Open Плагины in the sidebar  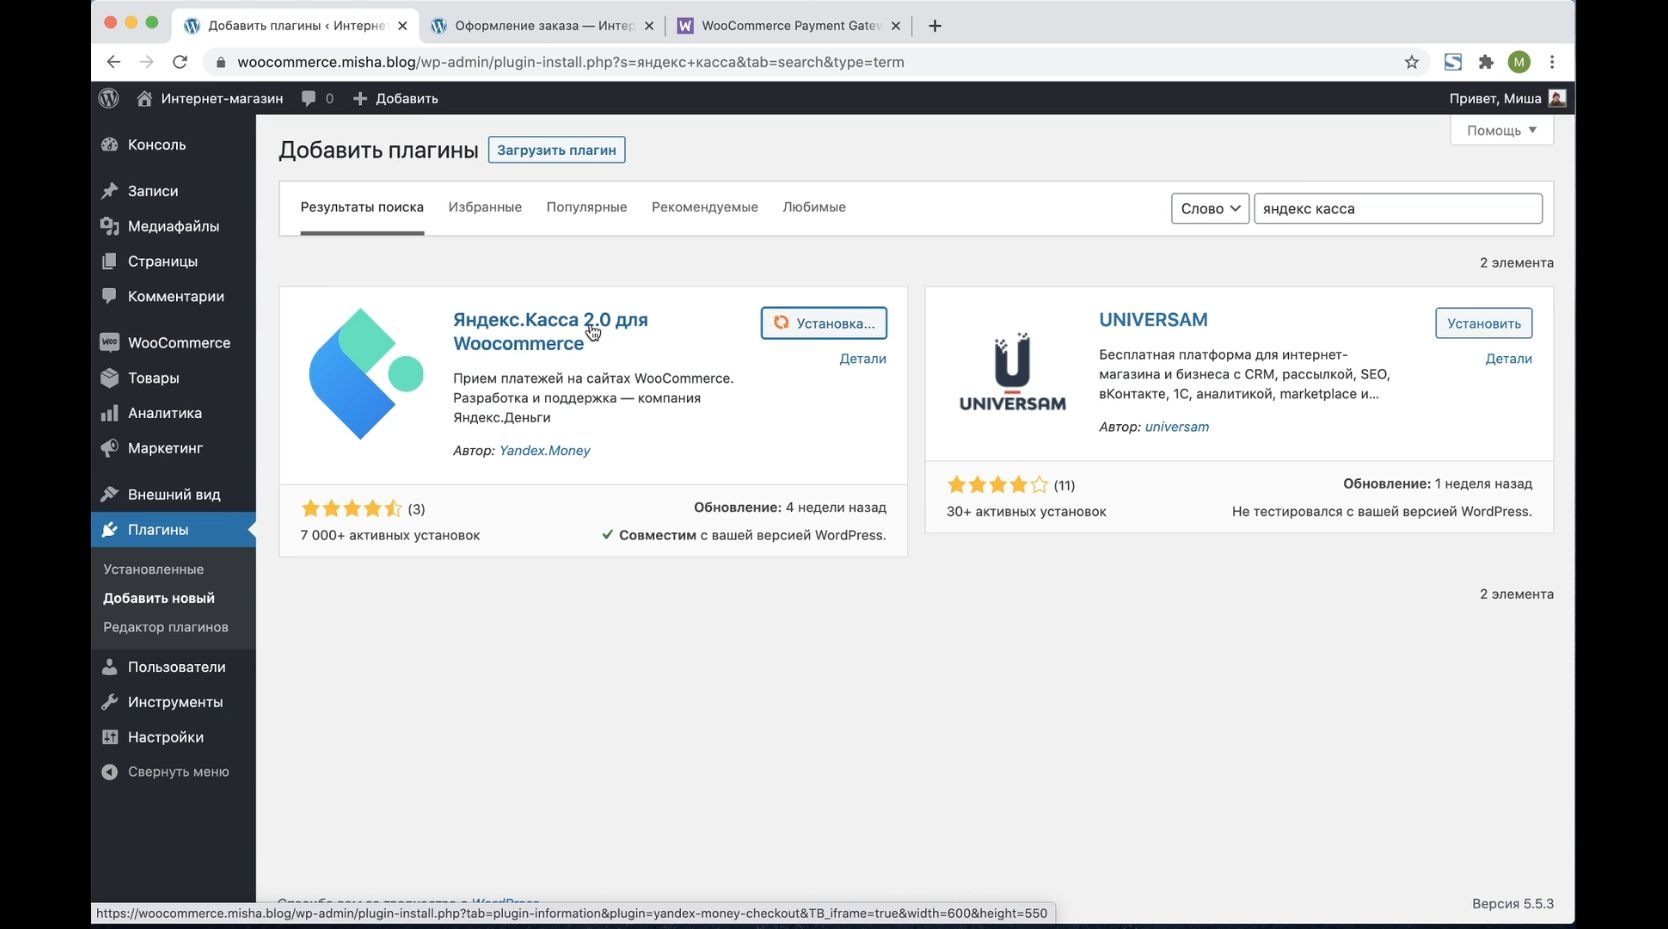[x=173, y=530]
